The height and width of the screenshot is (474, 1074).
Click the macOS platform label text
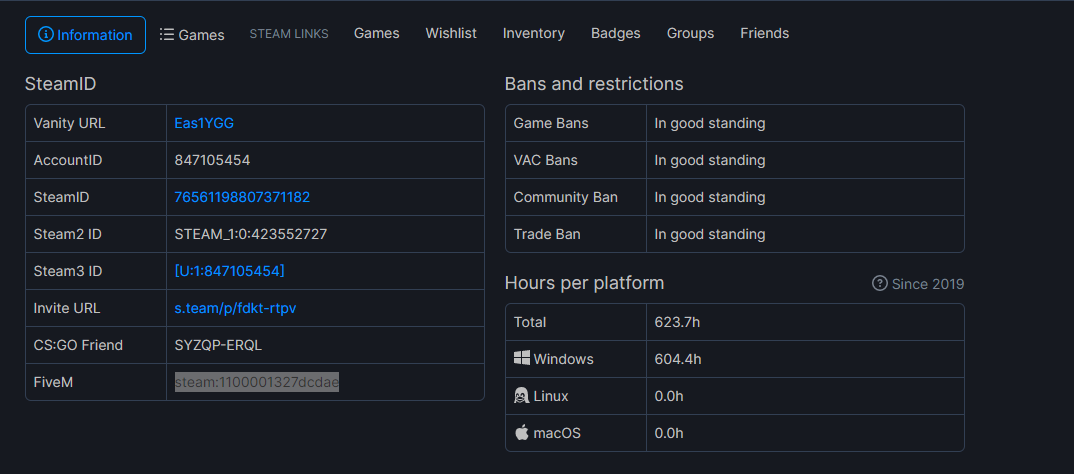click(557, 433)
